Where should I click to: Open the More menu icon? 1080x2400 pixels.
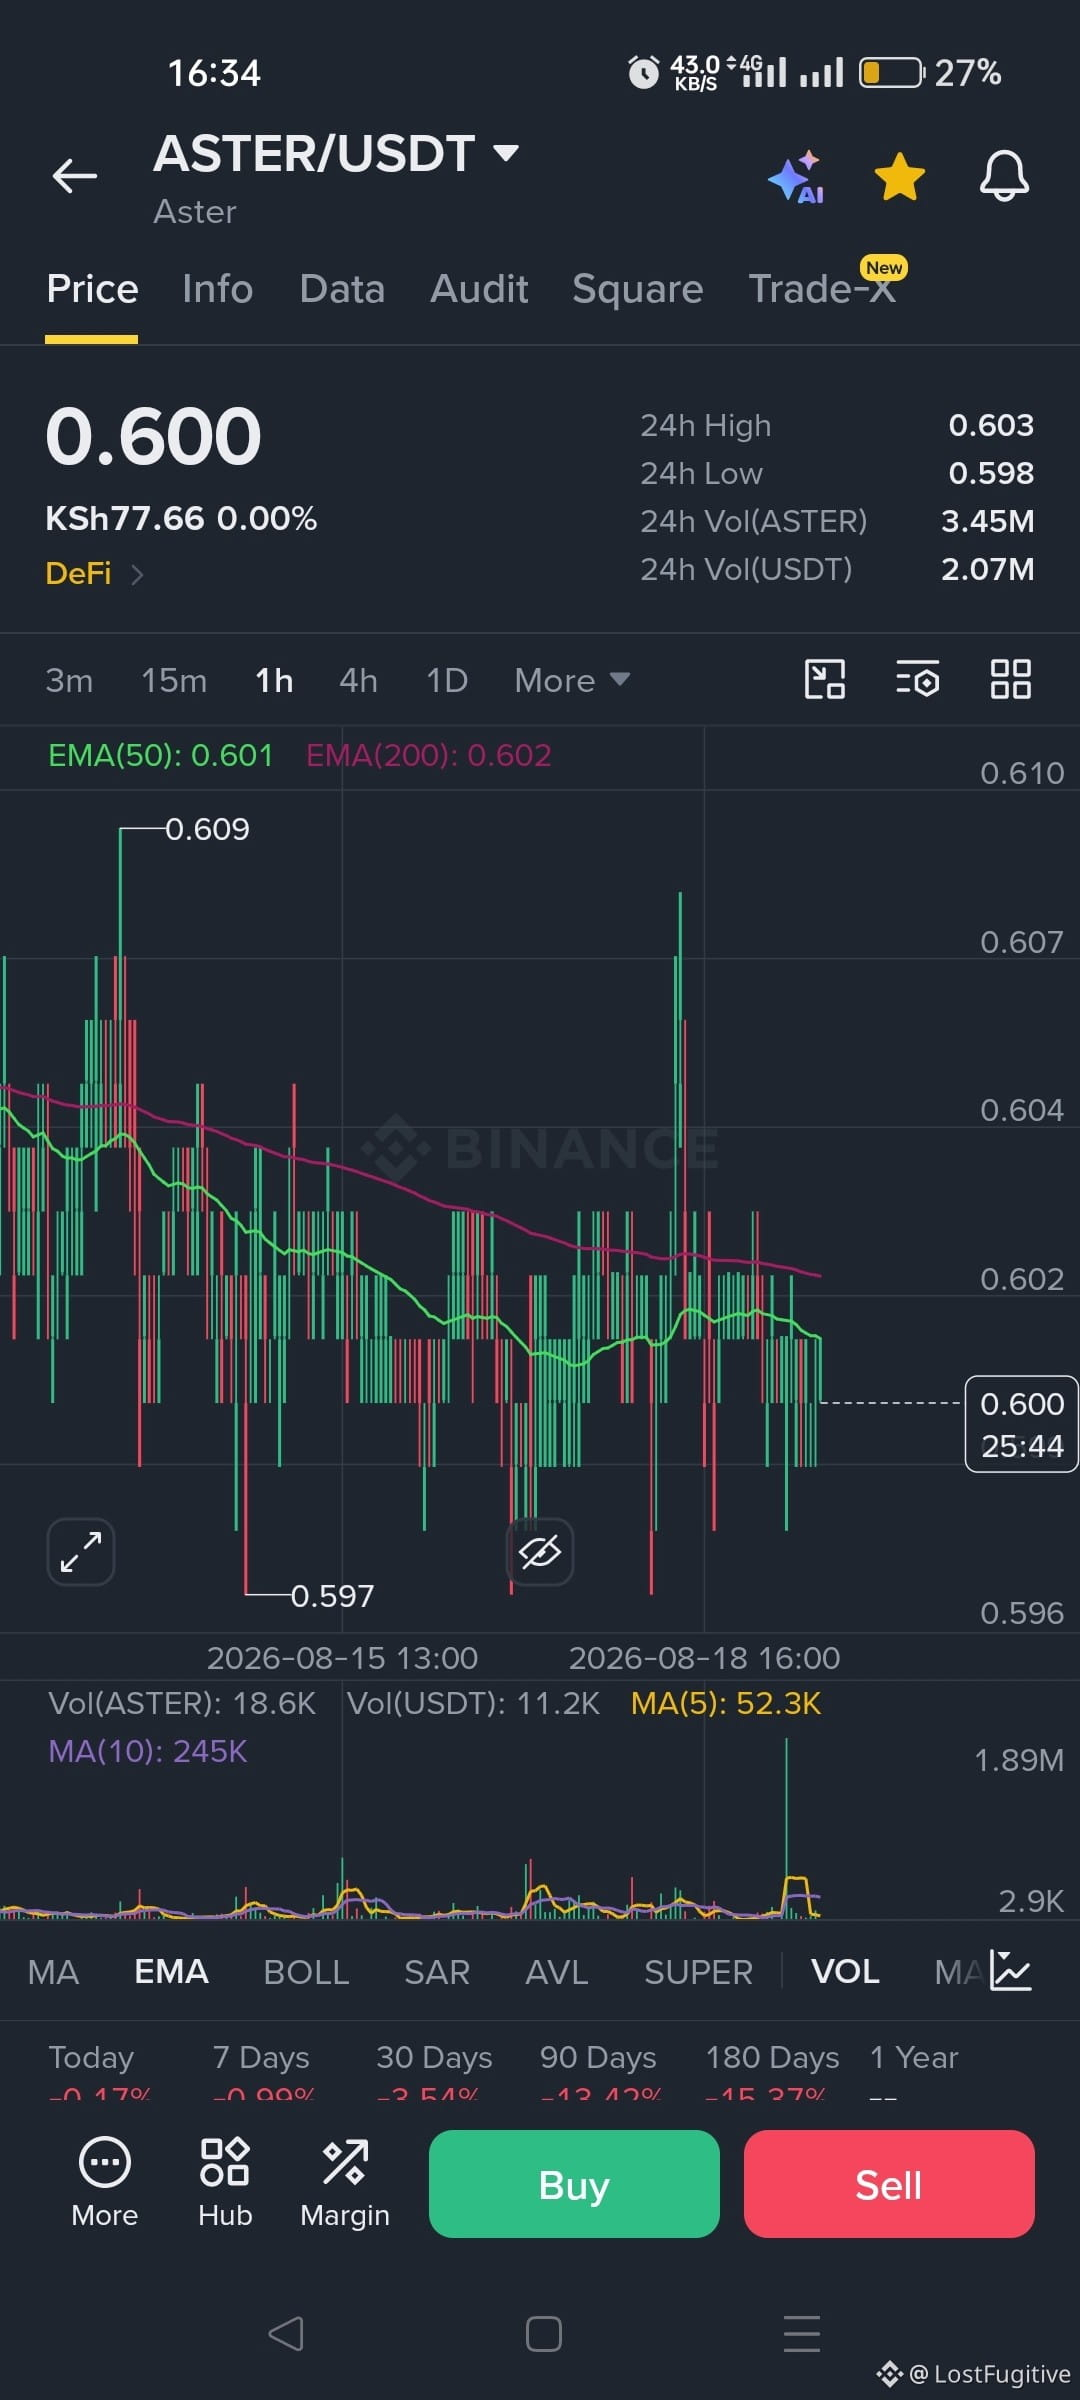click(105, 2183)
